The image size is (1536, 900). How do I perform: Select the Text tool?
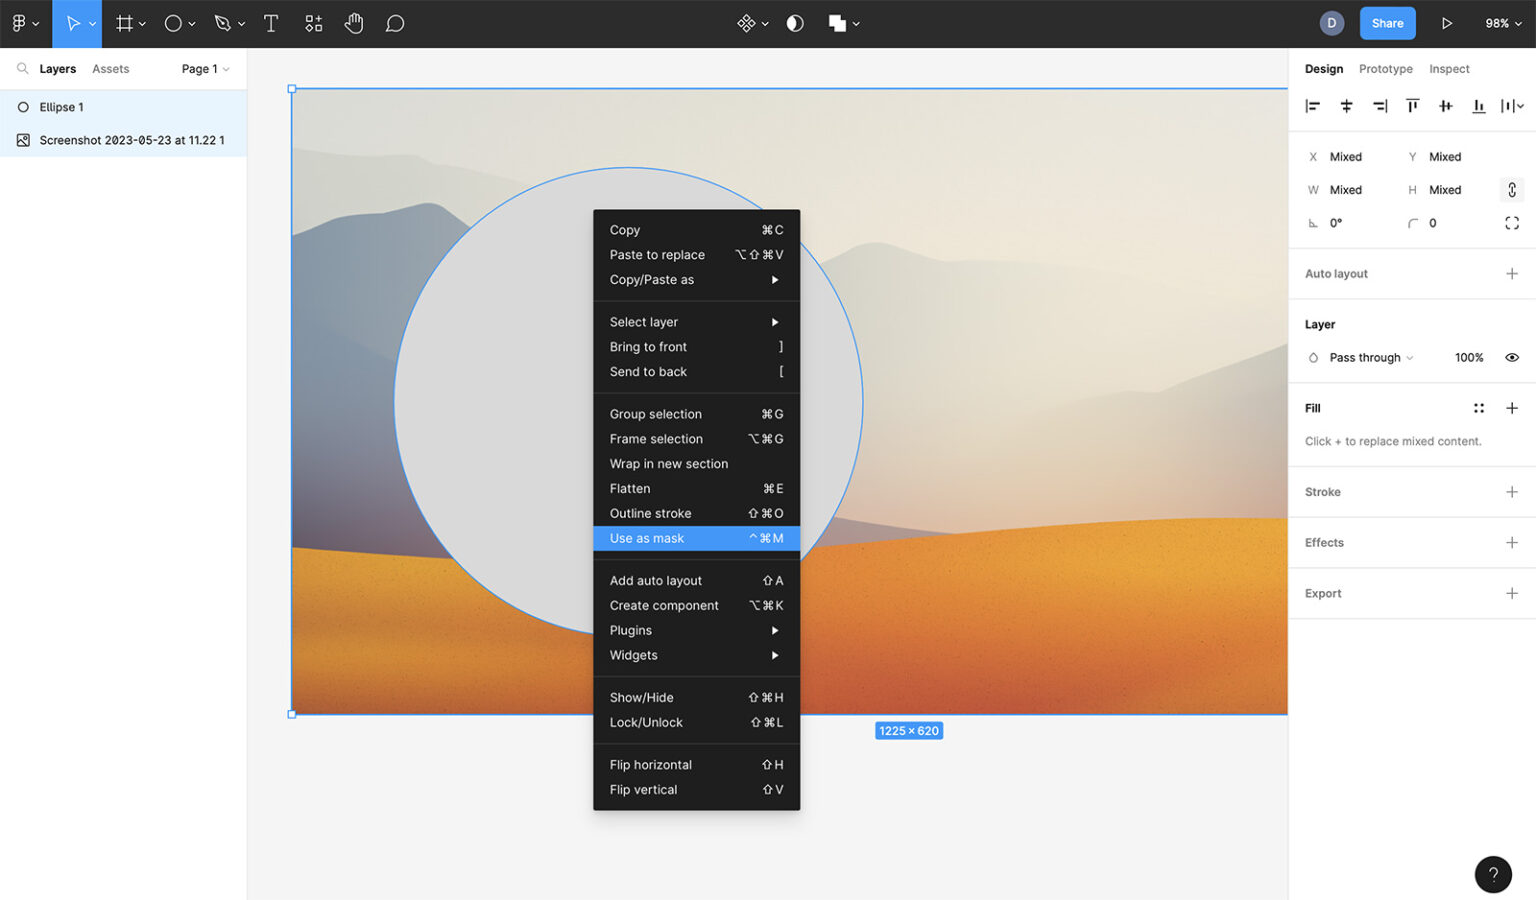pyautogui.click(x=271, y=22)
